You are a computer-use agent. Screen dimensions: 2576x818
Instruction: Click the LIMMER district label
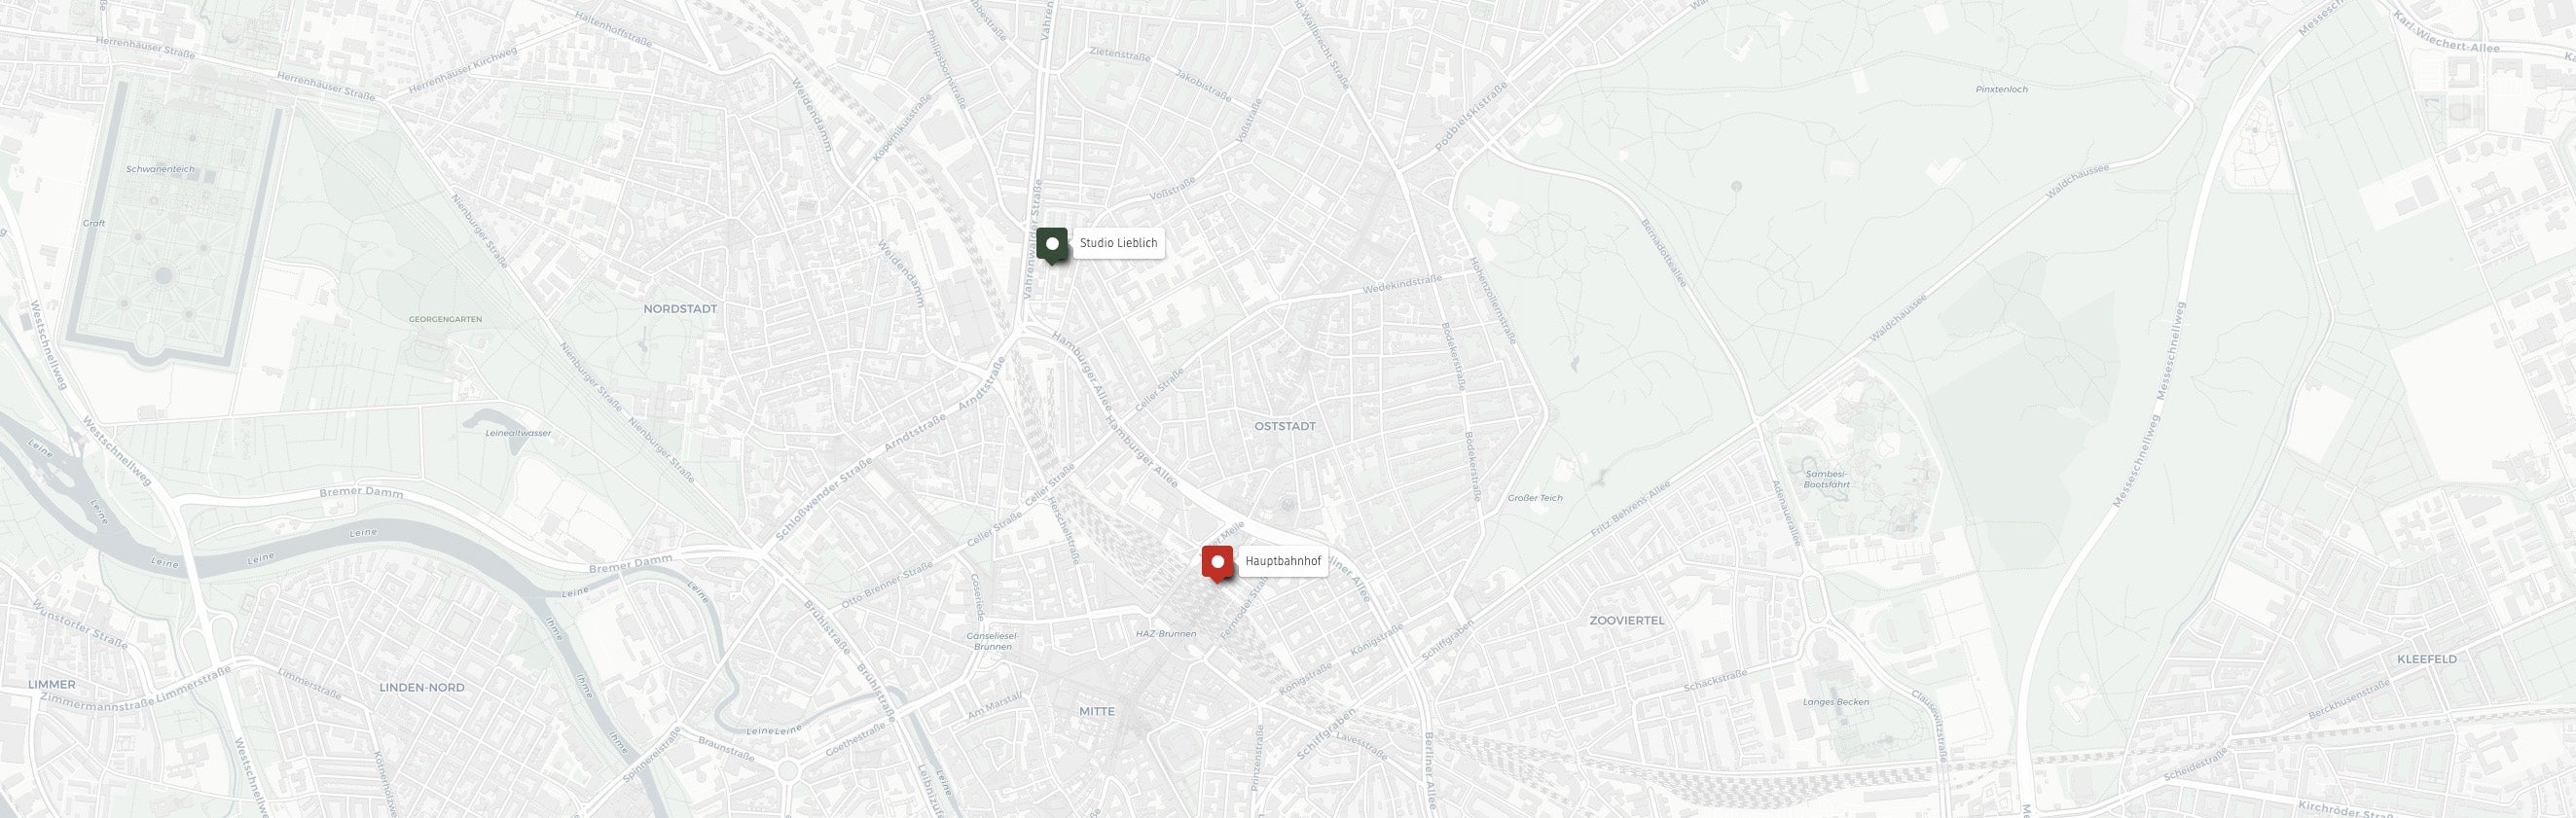(52, 684)
